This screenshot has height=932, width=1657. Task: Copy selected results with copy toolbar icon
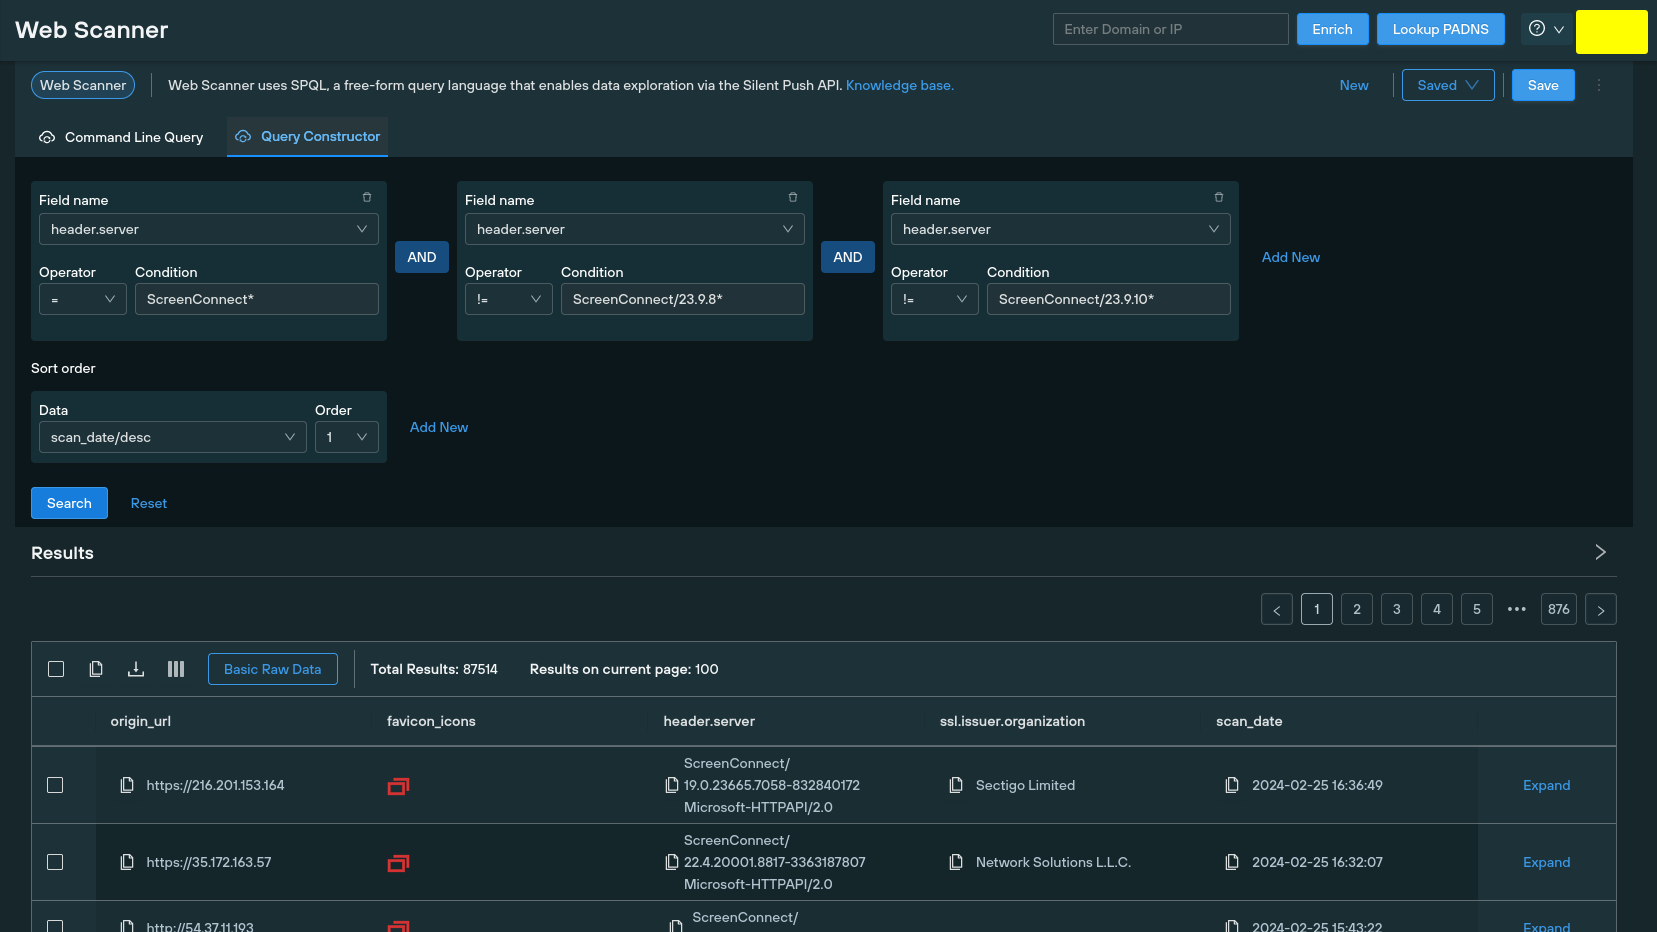click(96, 669)
